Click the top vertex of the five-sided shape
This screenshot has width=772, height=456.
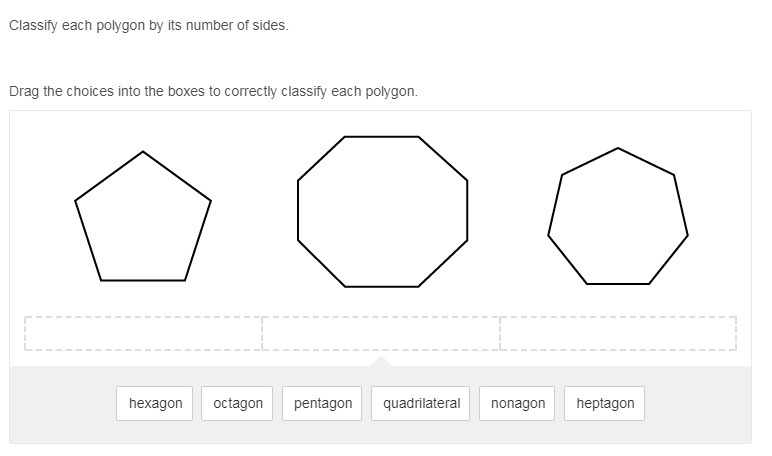[143, 152]
